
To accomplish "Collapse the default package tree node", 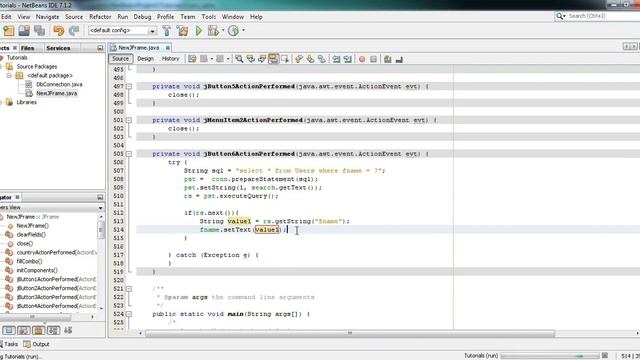I will (x=9, y=76).
